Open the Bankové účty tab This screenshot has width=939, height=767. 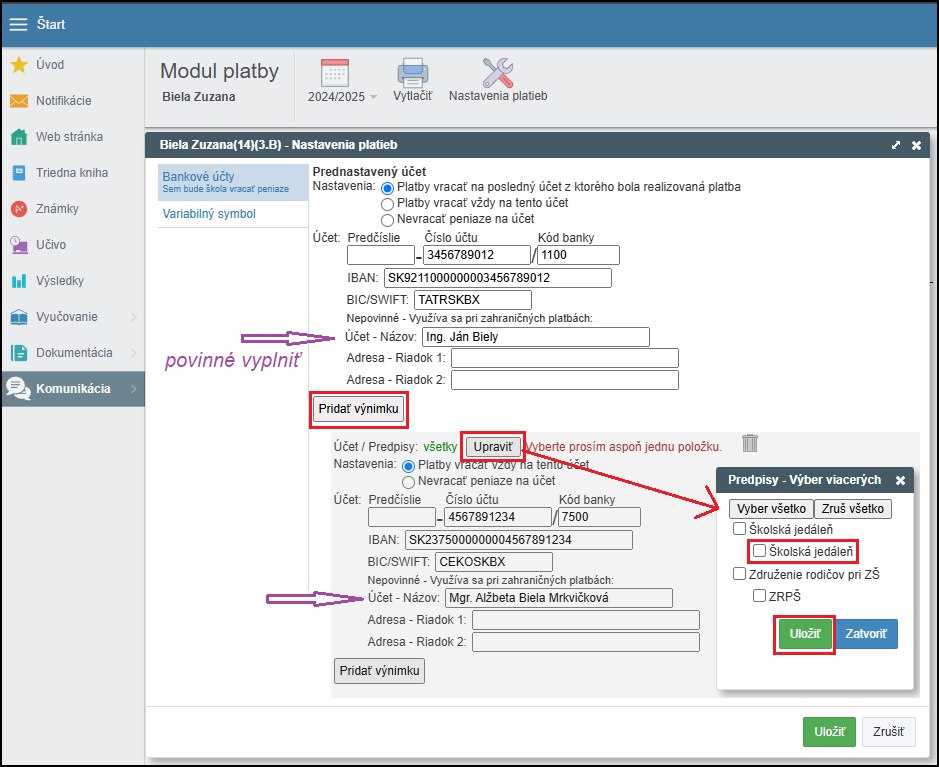[198, 177]
